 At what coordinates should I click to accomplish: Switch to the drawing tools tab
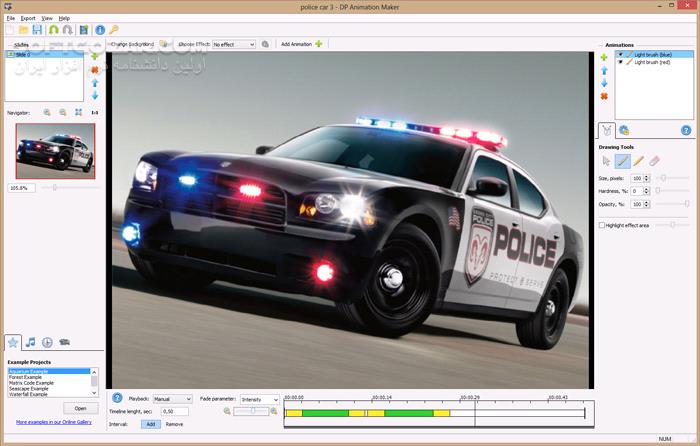(607, 130)
